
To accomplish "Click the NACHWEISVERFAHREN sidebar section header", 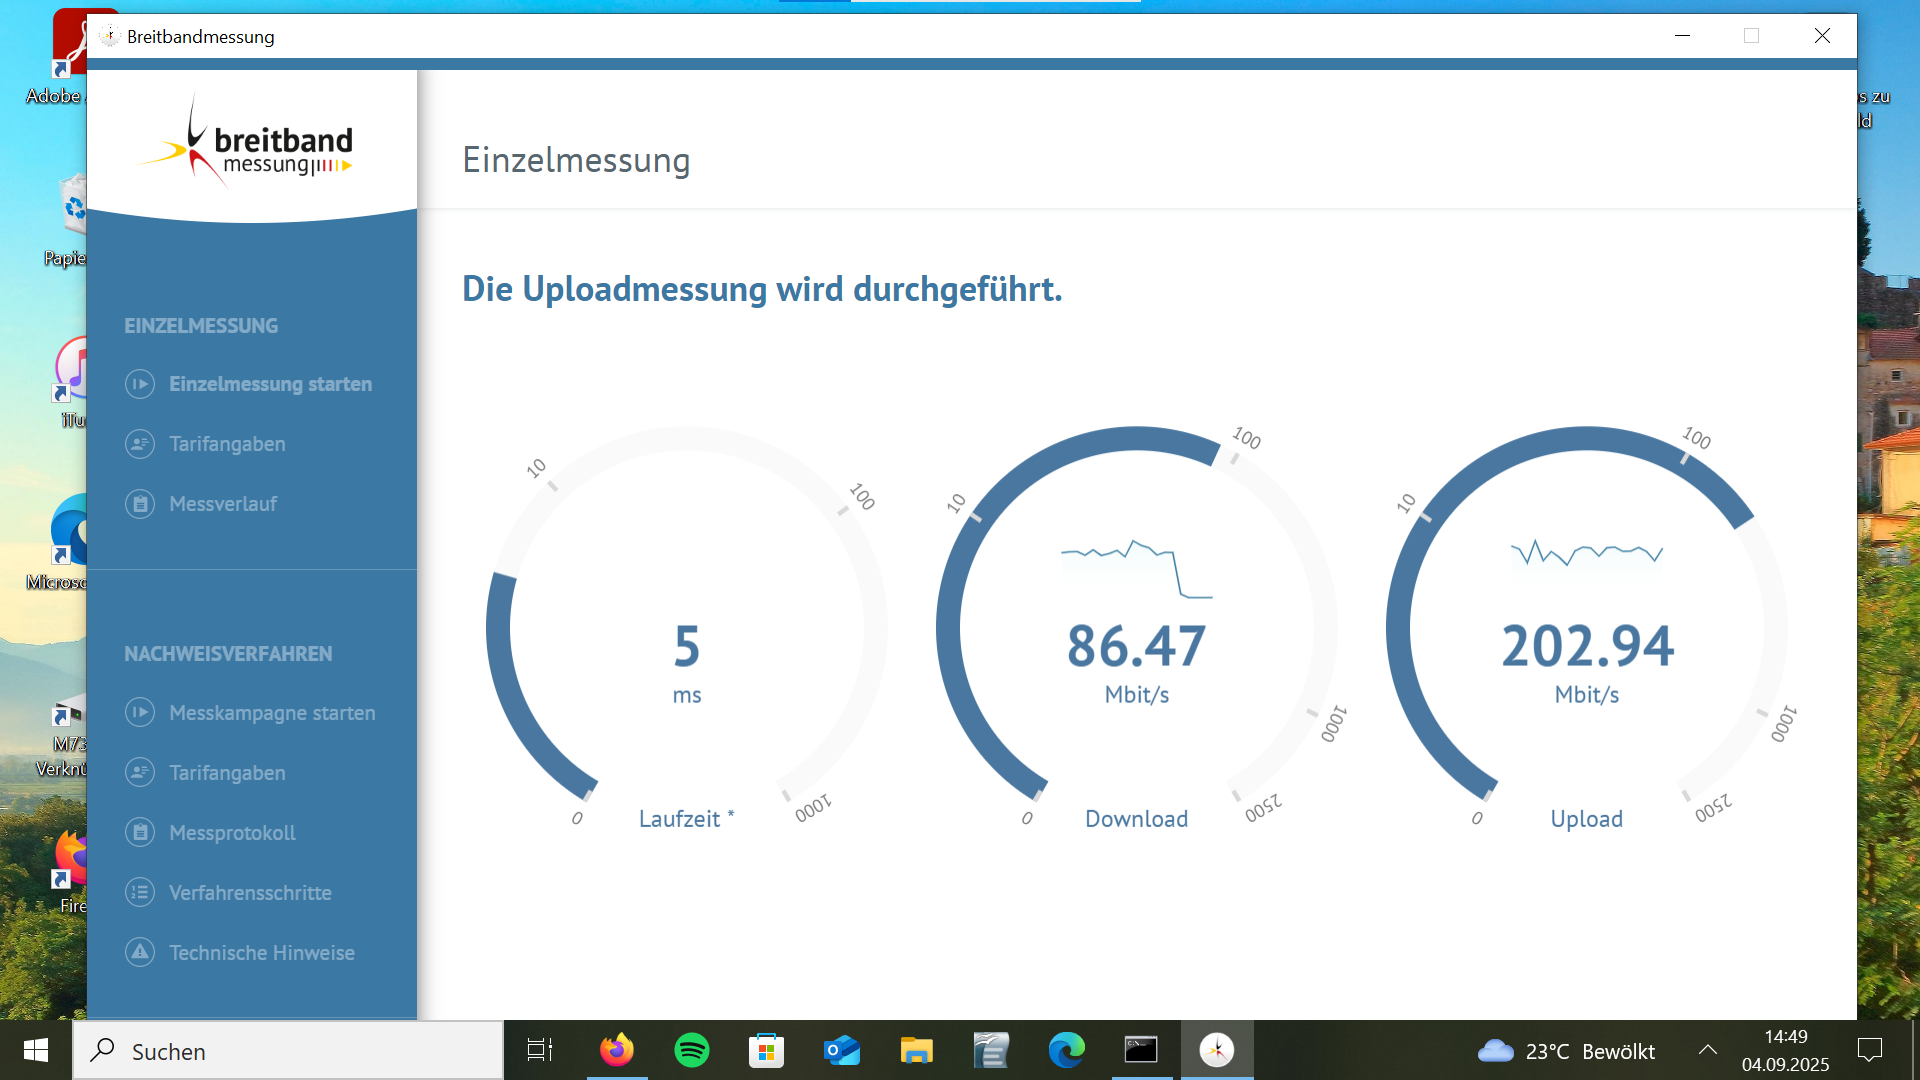I will pyautogui.click(x=228, y=654).
